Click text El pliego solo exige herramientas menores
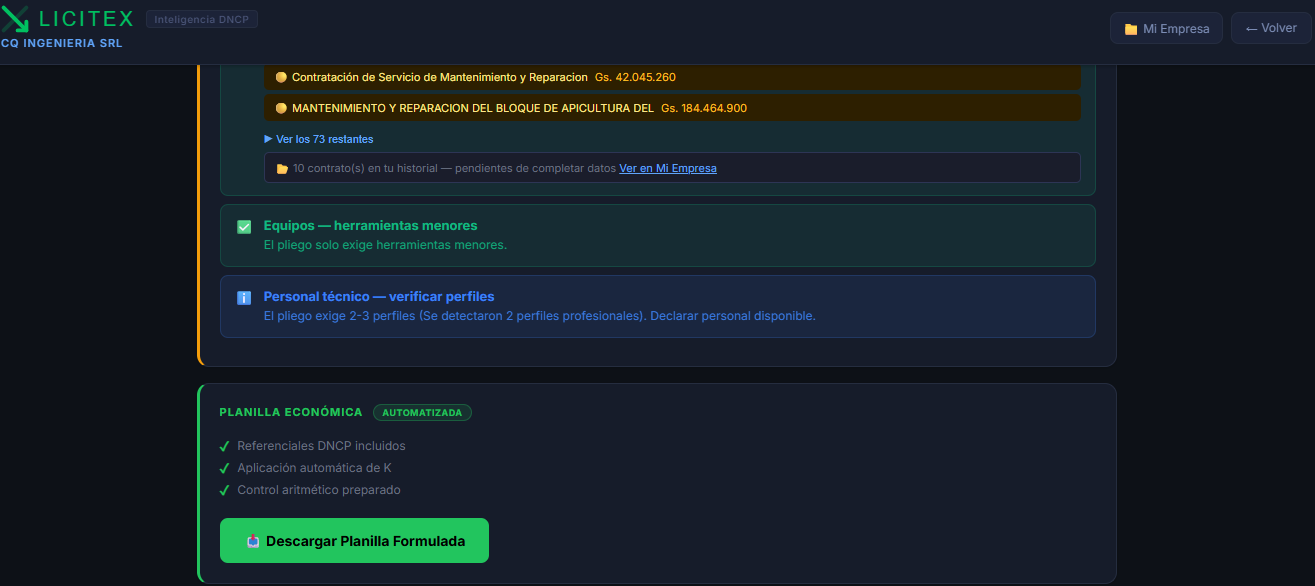Viewport: 1315px width, 586px height. pyautogui.click(x=385, y=245)
